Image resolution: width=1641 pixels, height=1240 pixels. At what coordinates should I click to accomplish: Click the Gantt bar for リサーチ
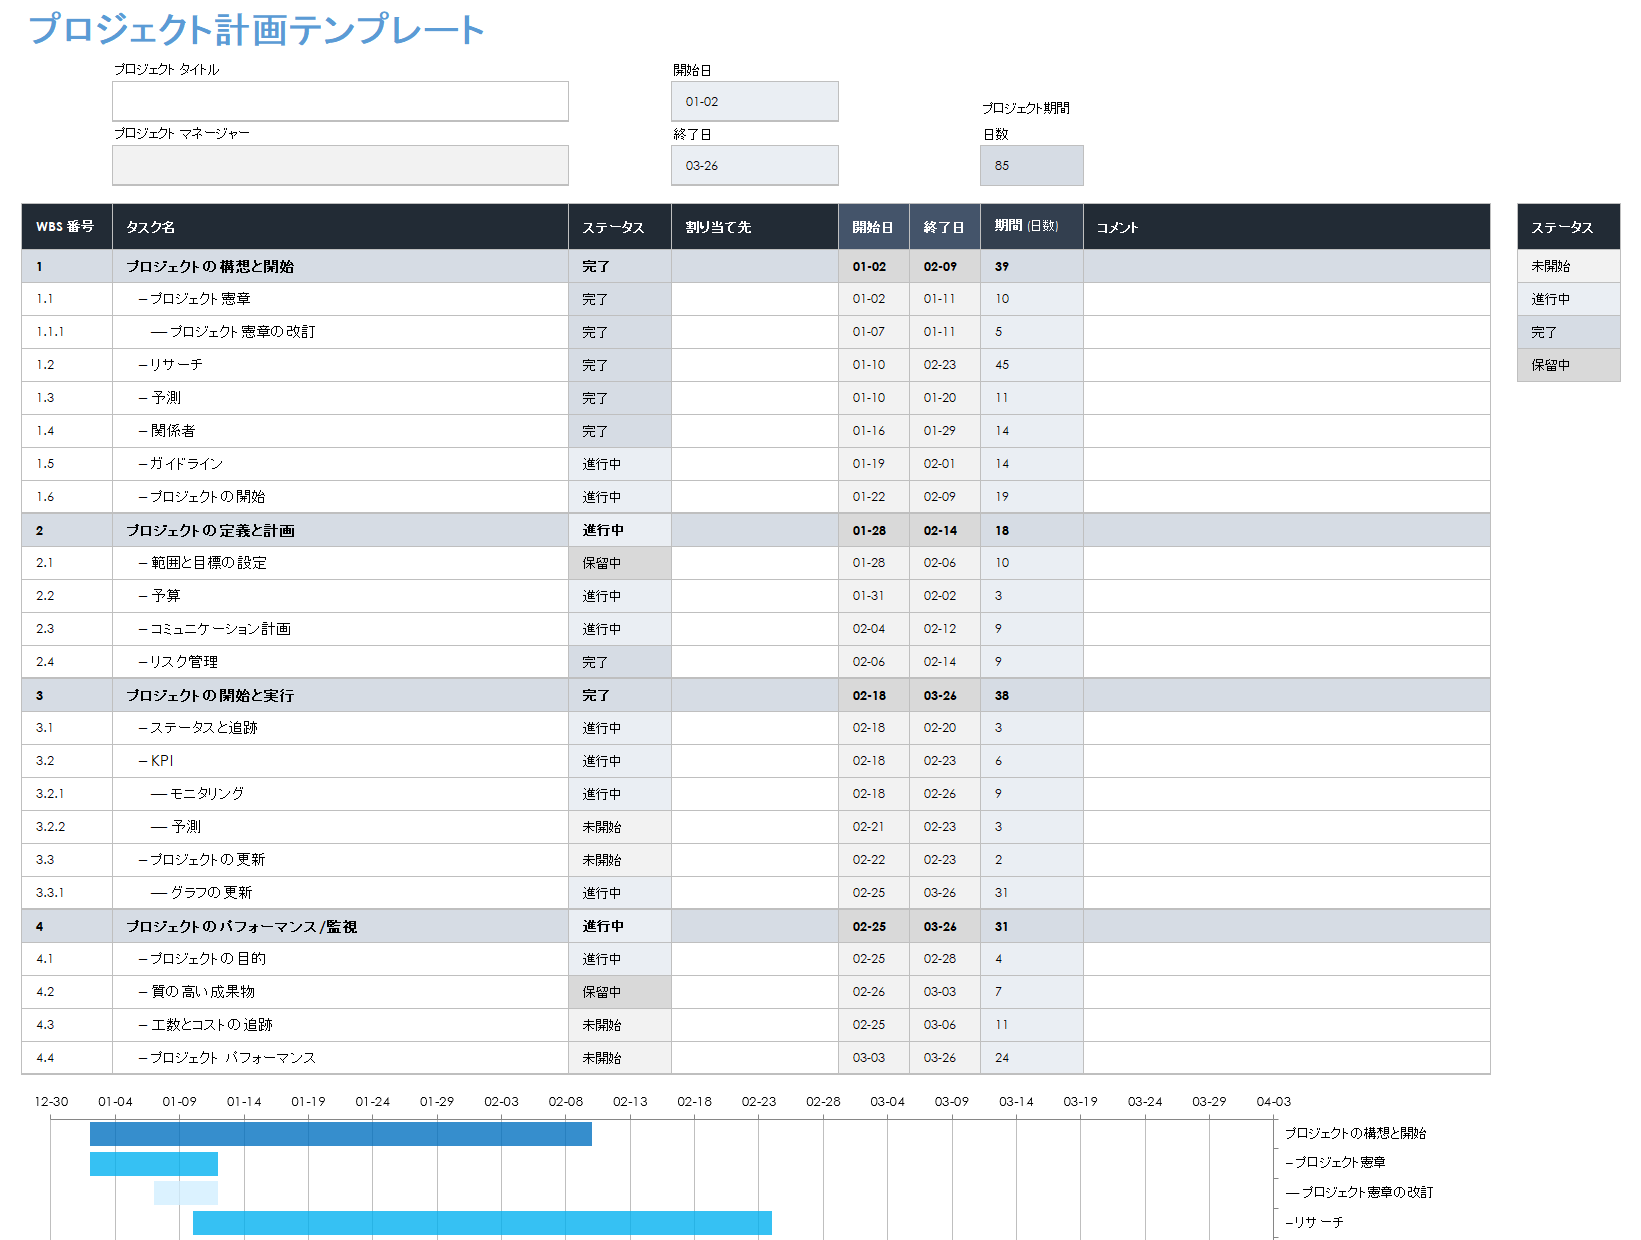point(482,1223)
